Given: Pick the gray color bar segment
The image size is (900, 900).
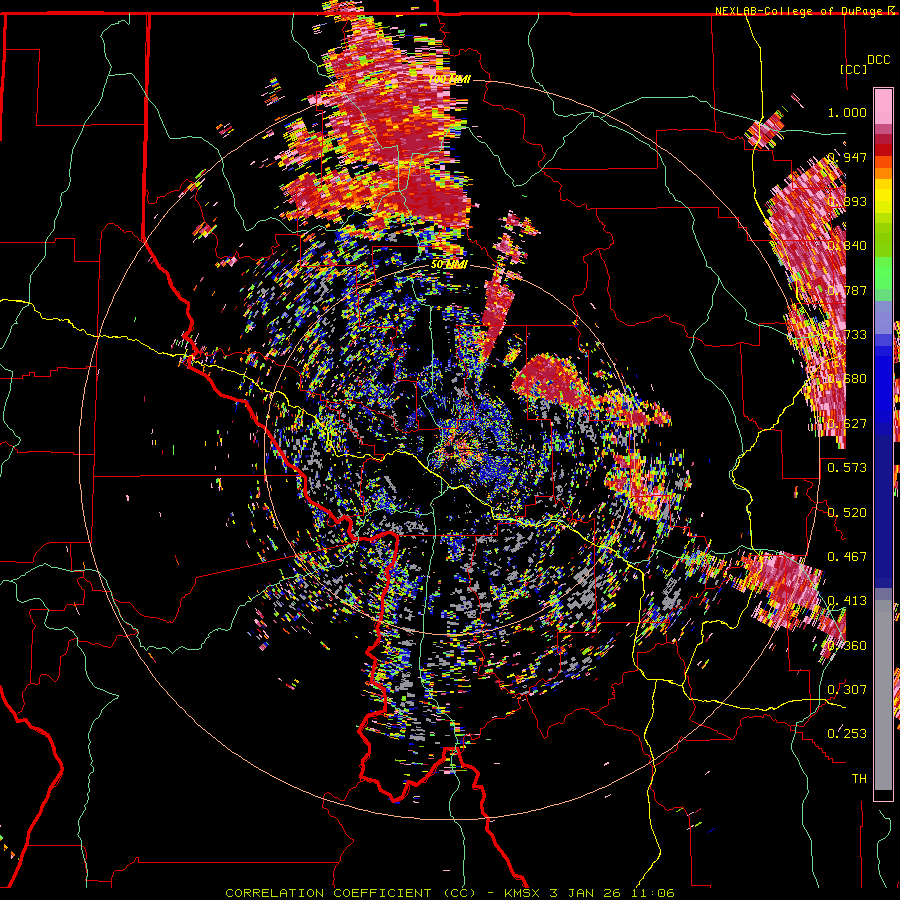Looking at the screenshot, I should click(883, 695).
